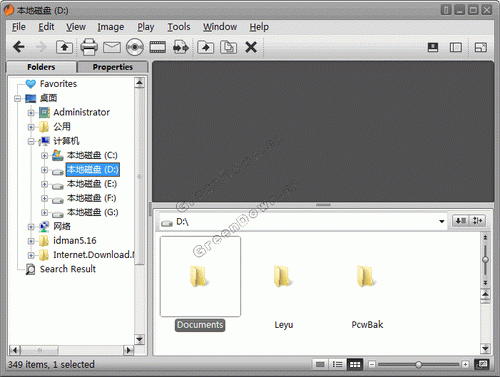Image resolution: width=500 pixels, height=377 pixels.
Task: Go up one folder level
Action: (x=64, y=47)
